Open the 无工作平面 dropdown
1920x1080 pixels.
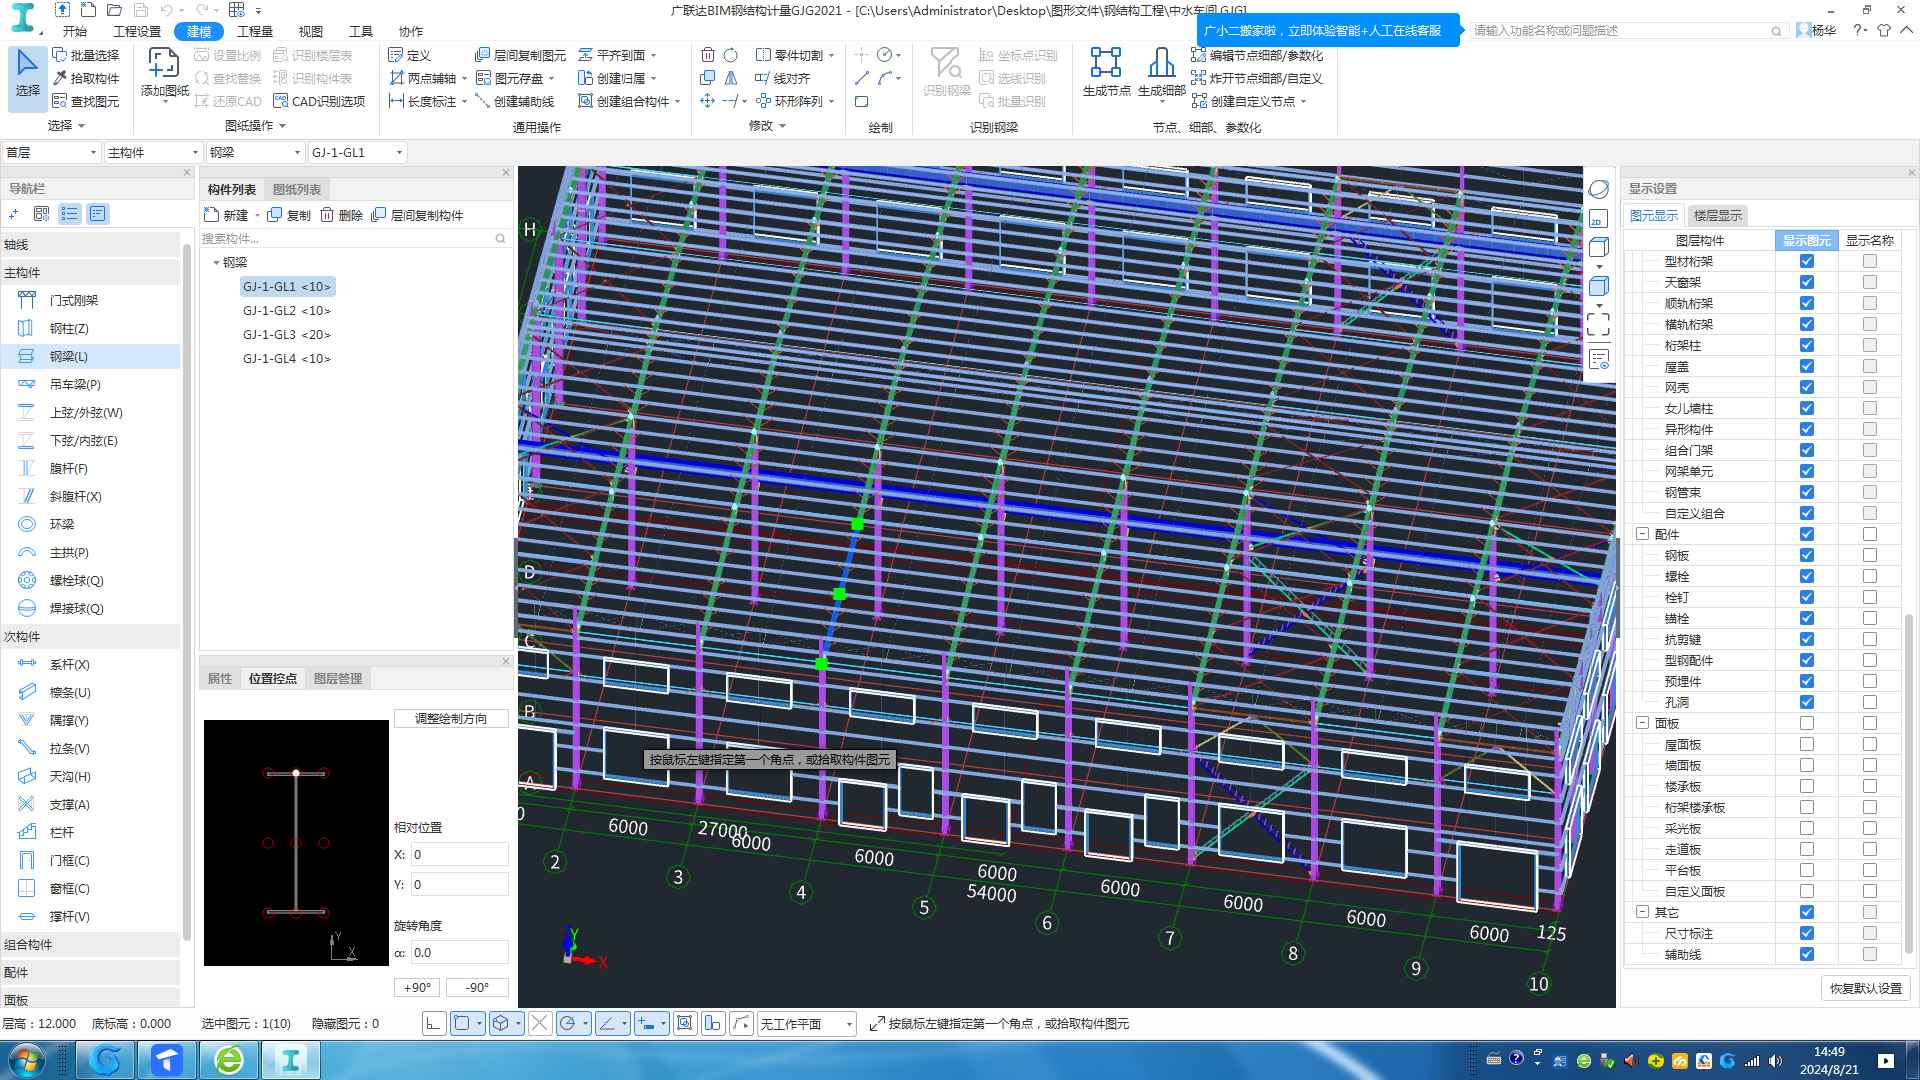coord(806,1023)
